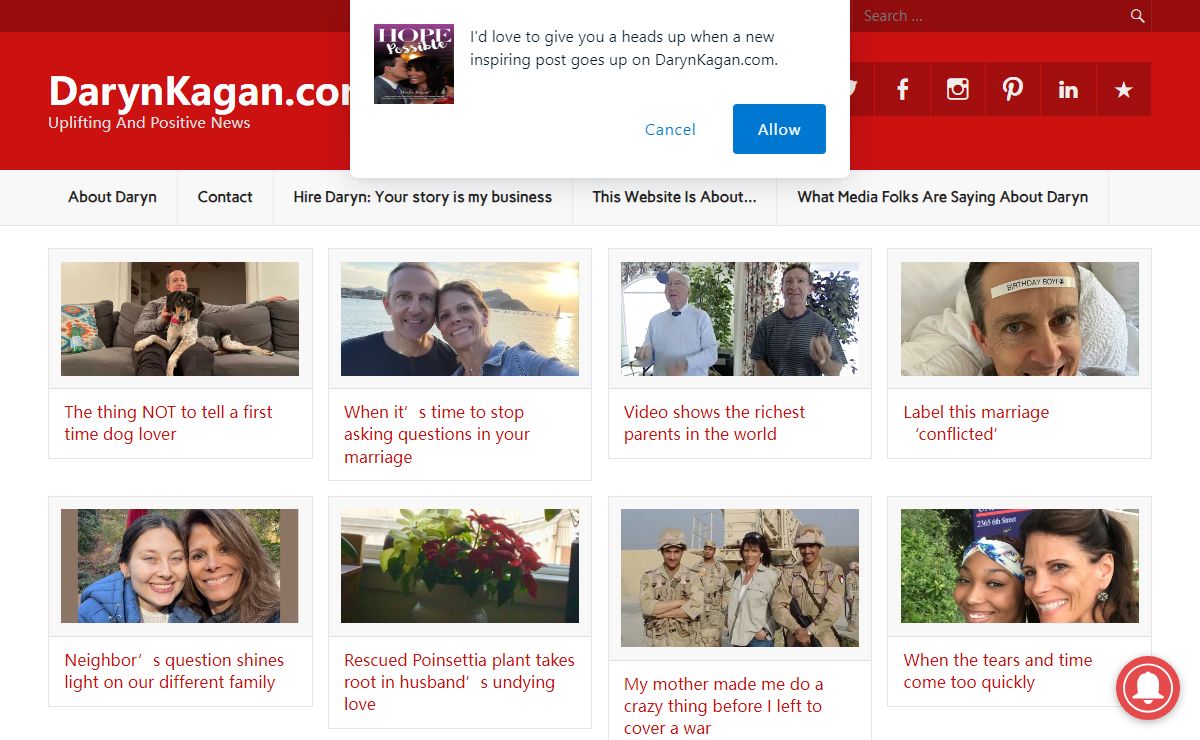This screenshot has width=1200, height=740.
Task: Click the Poinsettia plant photo thumbnail
Action: tap(460, 566)
